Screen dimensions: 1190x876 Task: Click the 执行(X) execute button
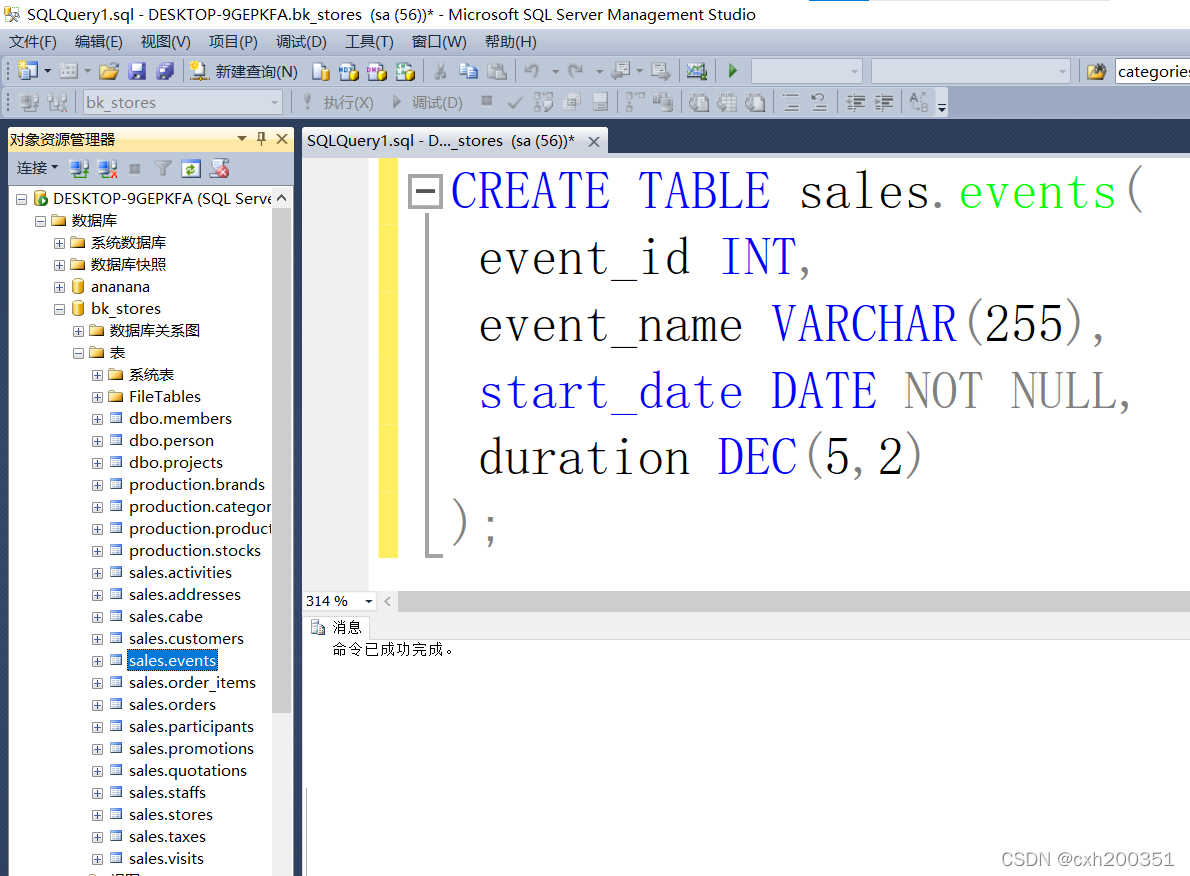338,102
